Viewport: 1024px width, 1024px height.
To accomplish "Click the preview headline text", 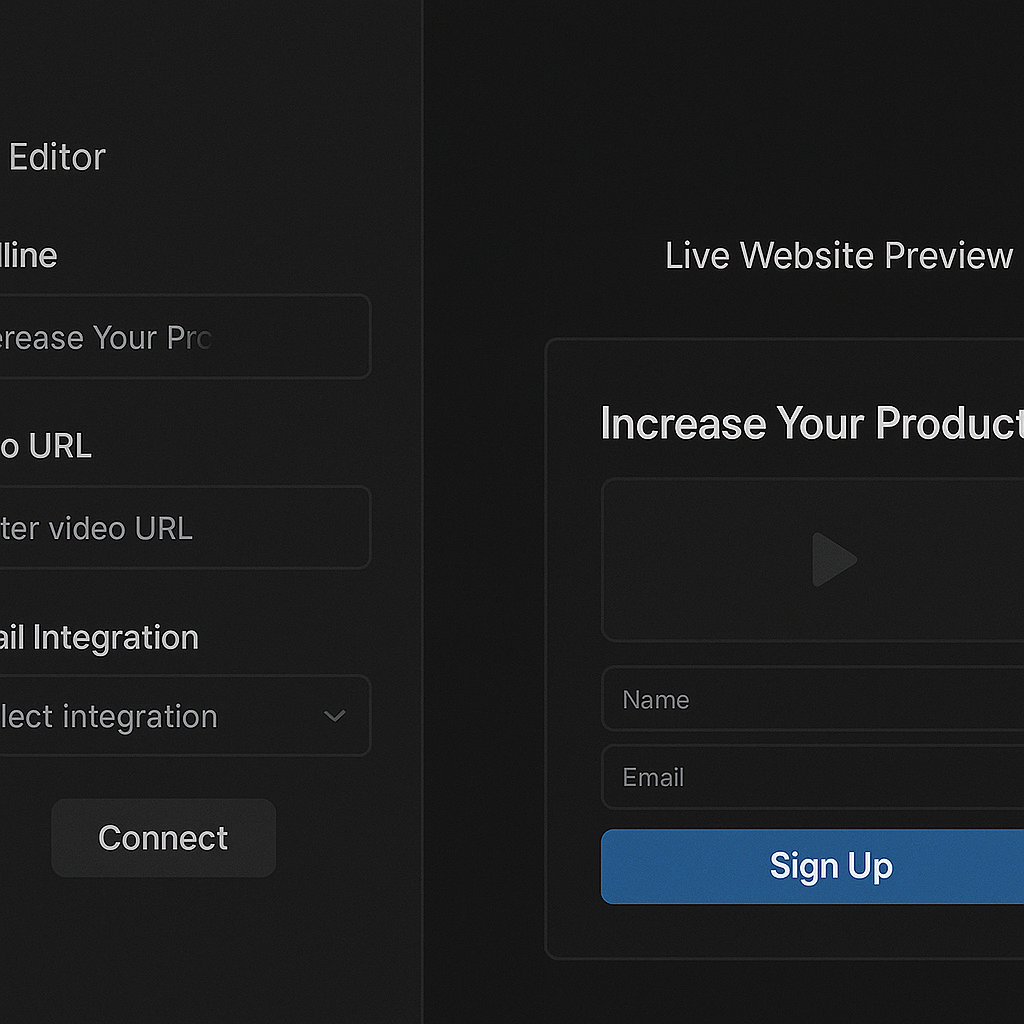I will [810, 424].
